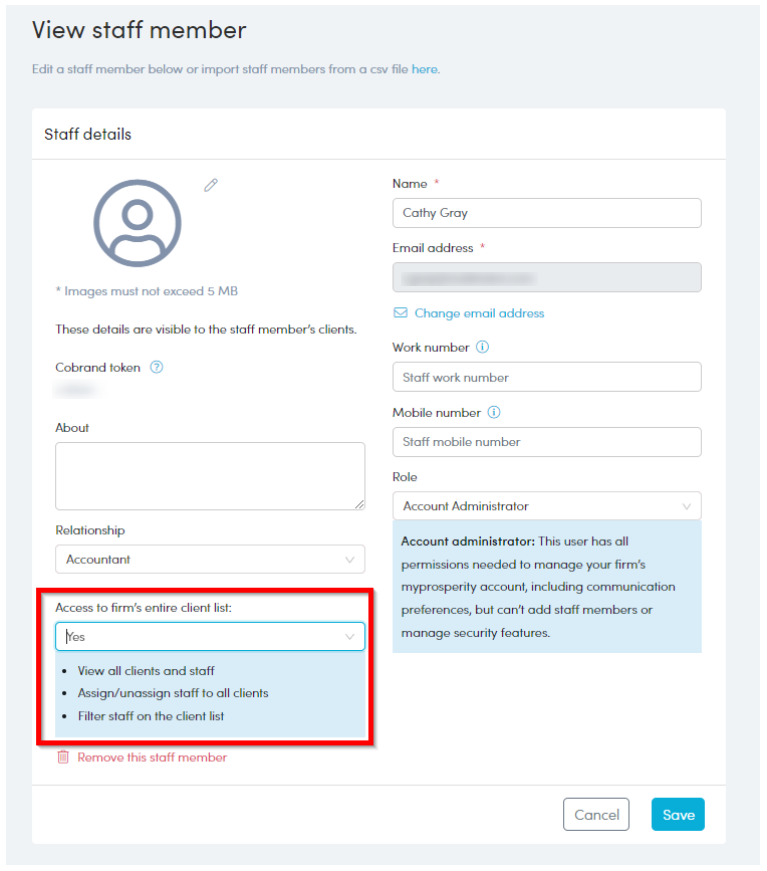Click the 'here' link to import staff CSV
767x871 pixels.
(x=424, y=70)
